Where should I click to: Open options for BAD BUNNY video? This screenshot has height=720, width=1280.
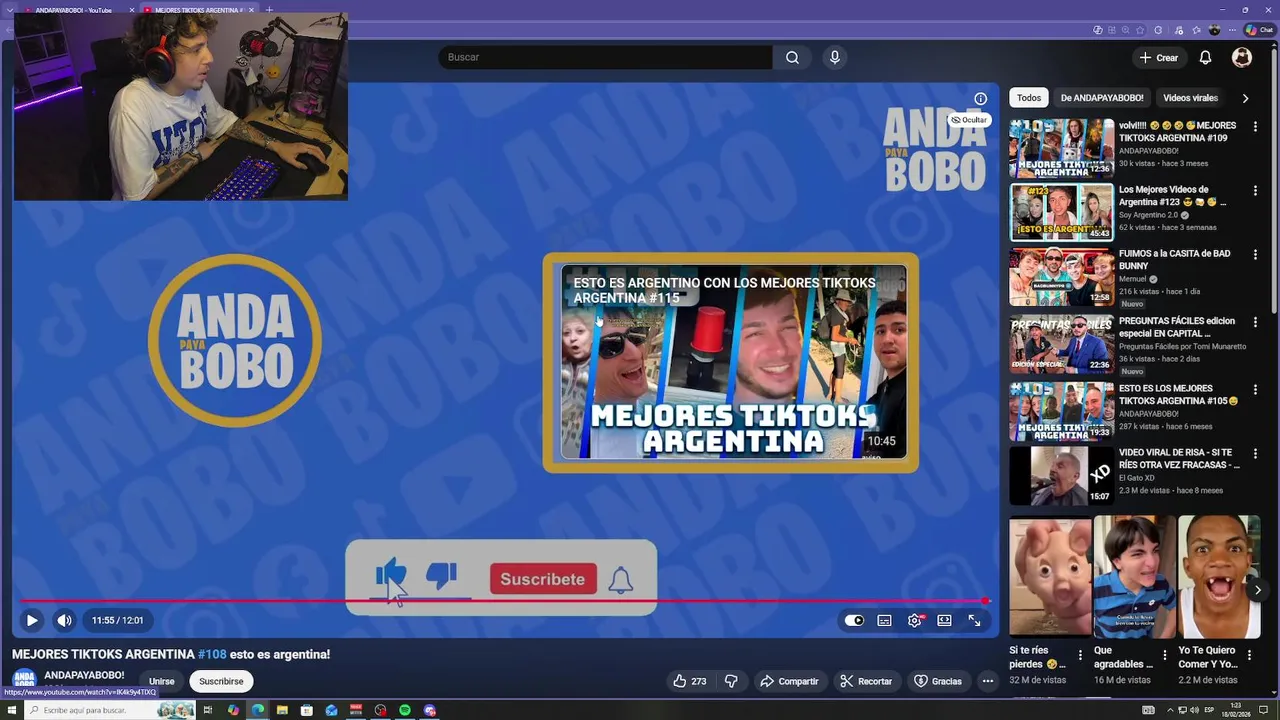tap(1255, 256)
